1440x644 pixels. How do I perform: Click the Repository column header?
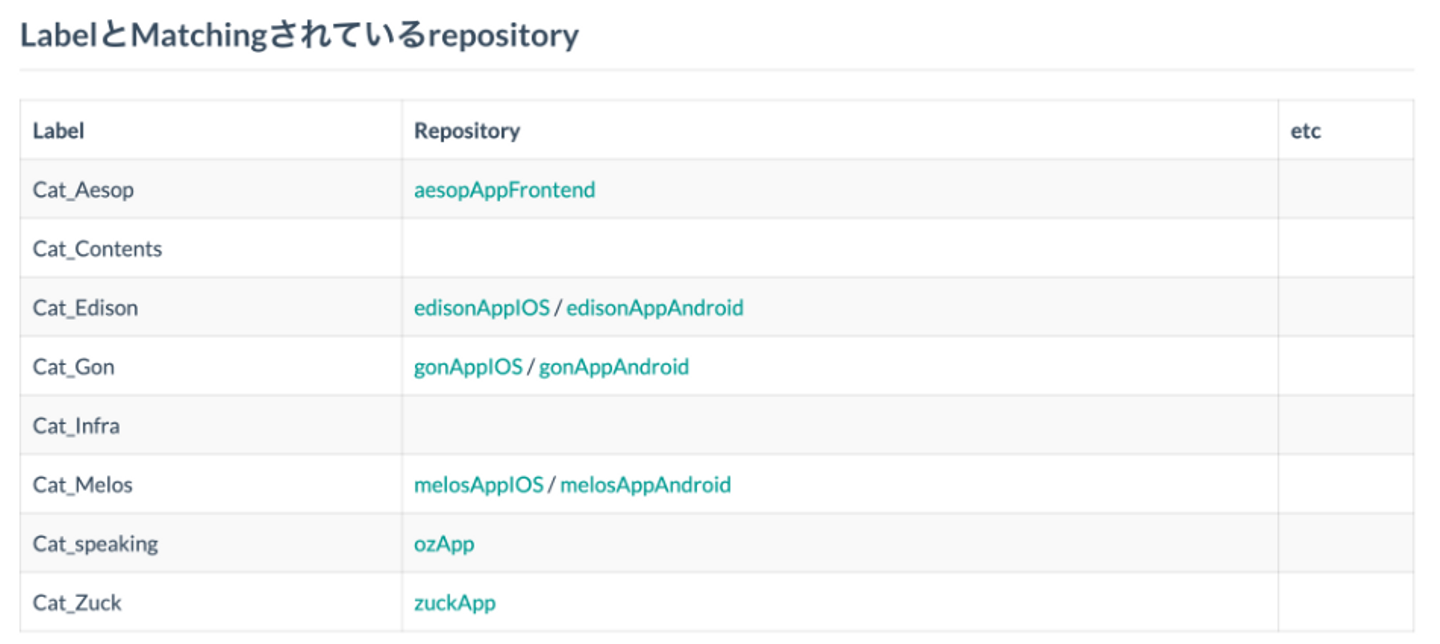point(467,131)
